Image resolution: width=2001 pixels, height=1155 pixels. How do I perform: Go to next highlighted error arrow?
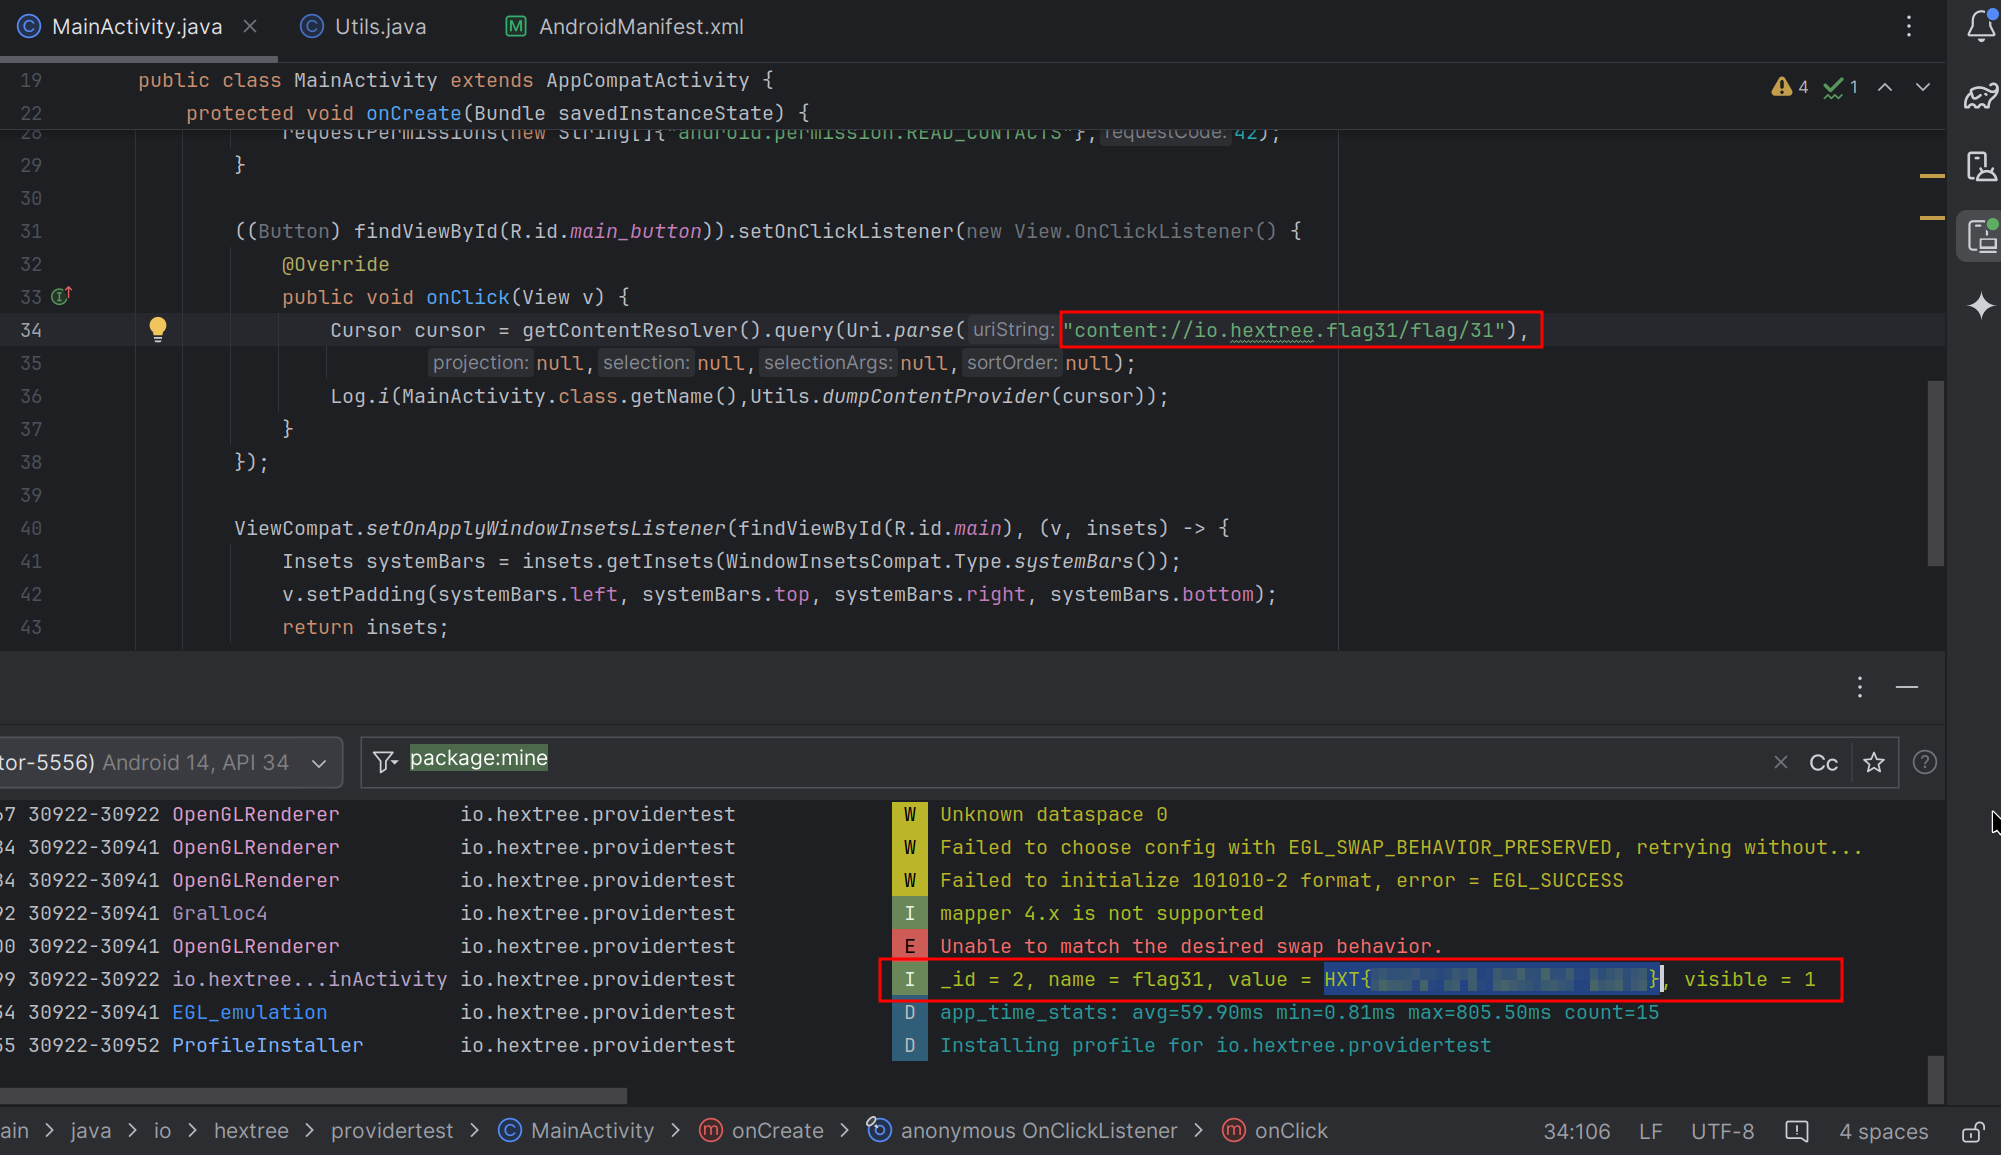(1922, 87)
